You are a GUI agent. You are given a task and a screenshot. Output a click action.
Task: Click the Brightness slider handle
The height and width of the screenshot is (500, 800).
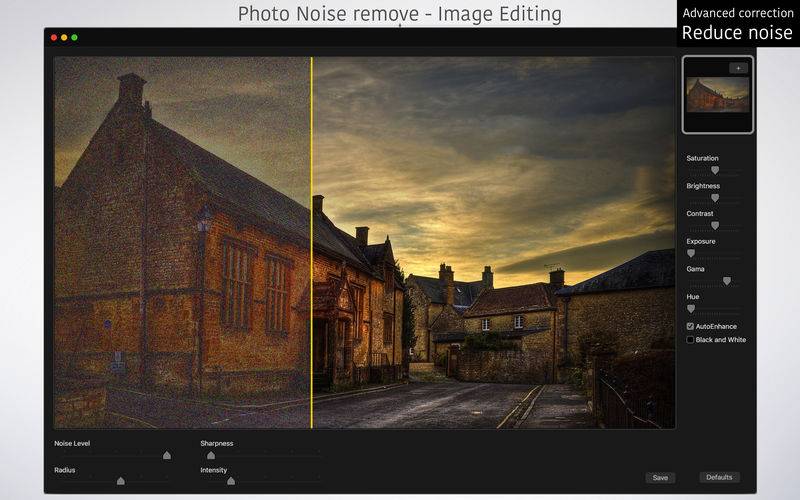click(715, 197)
